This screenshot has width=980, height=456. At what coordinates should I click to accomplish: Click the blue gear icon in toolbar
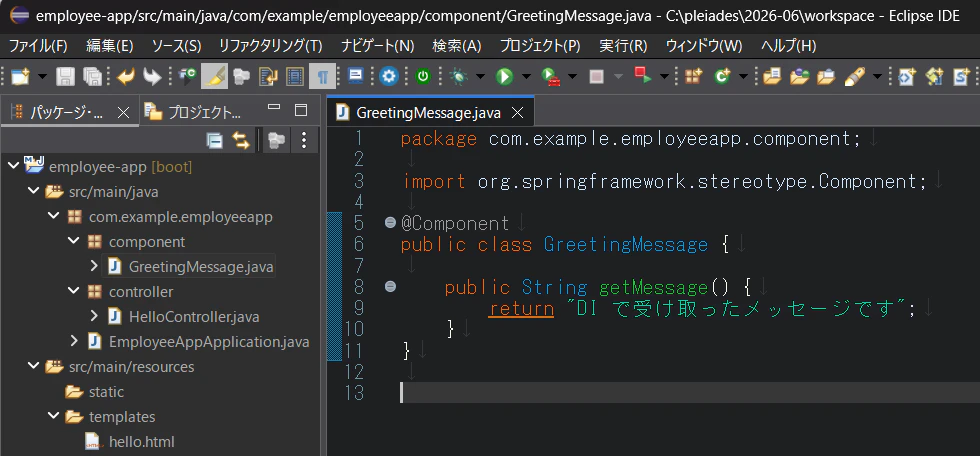(x=389, y=76)
